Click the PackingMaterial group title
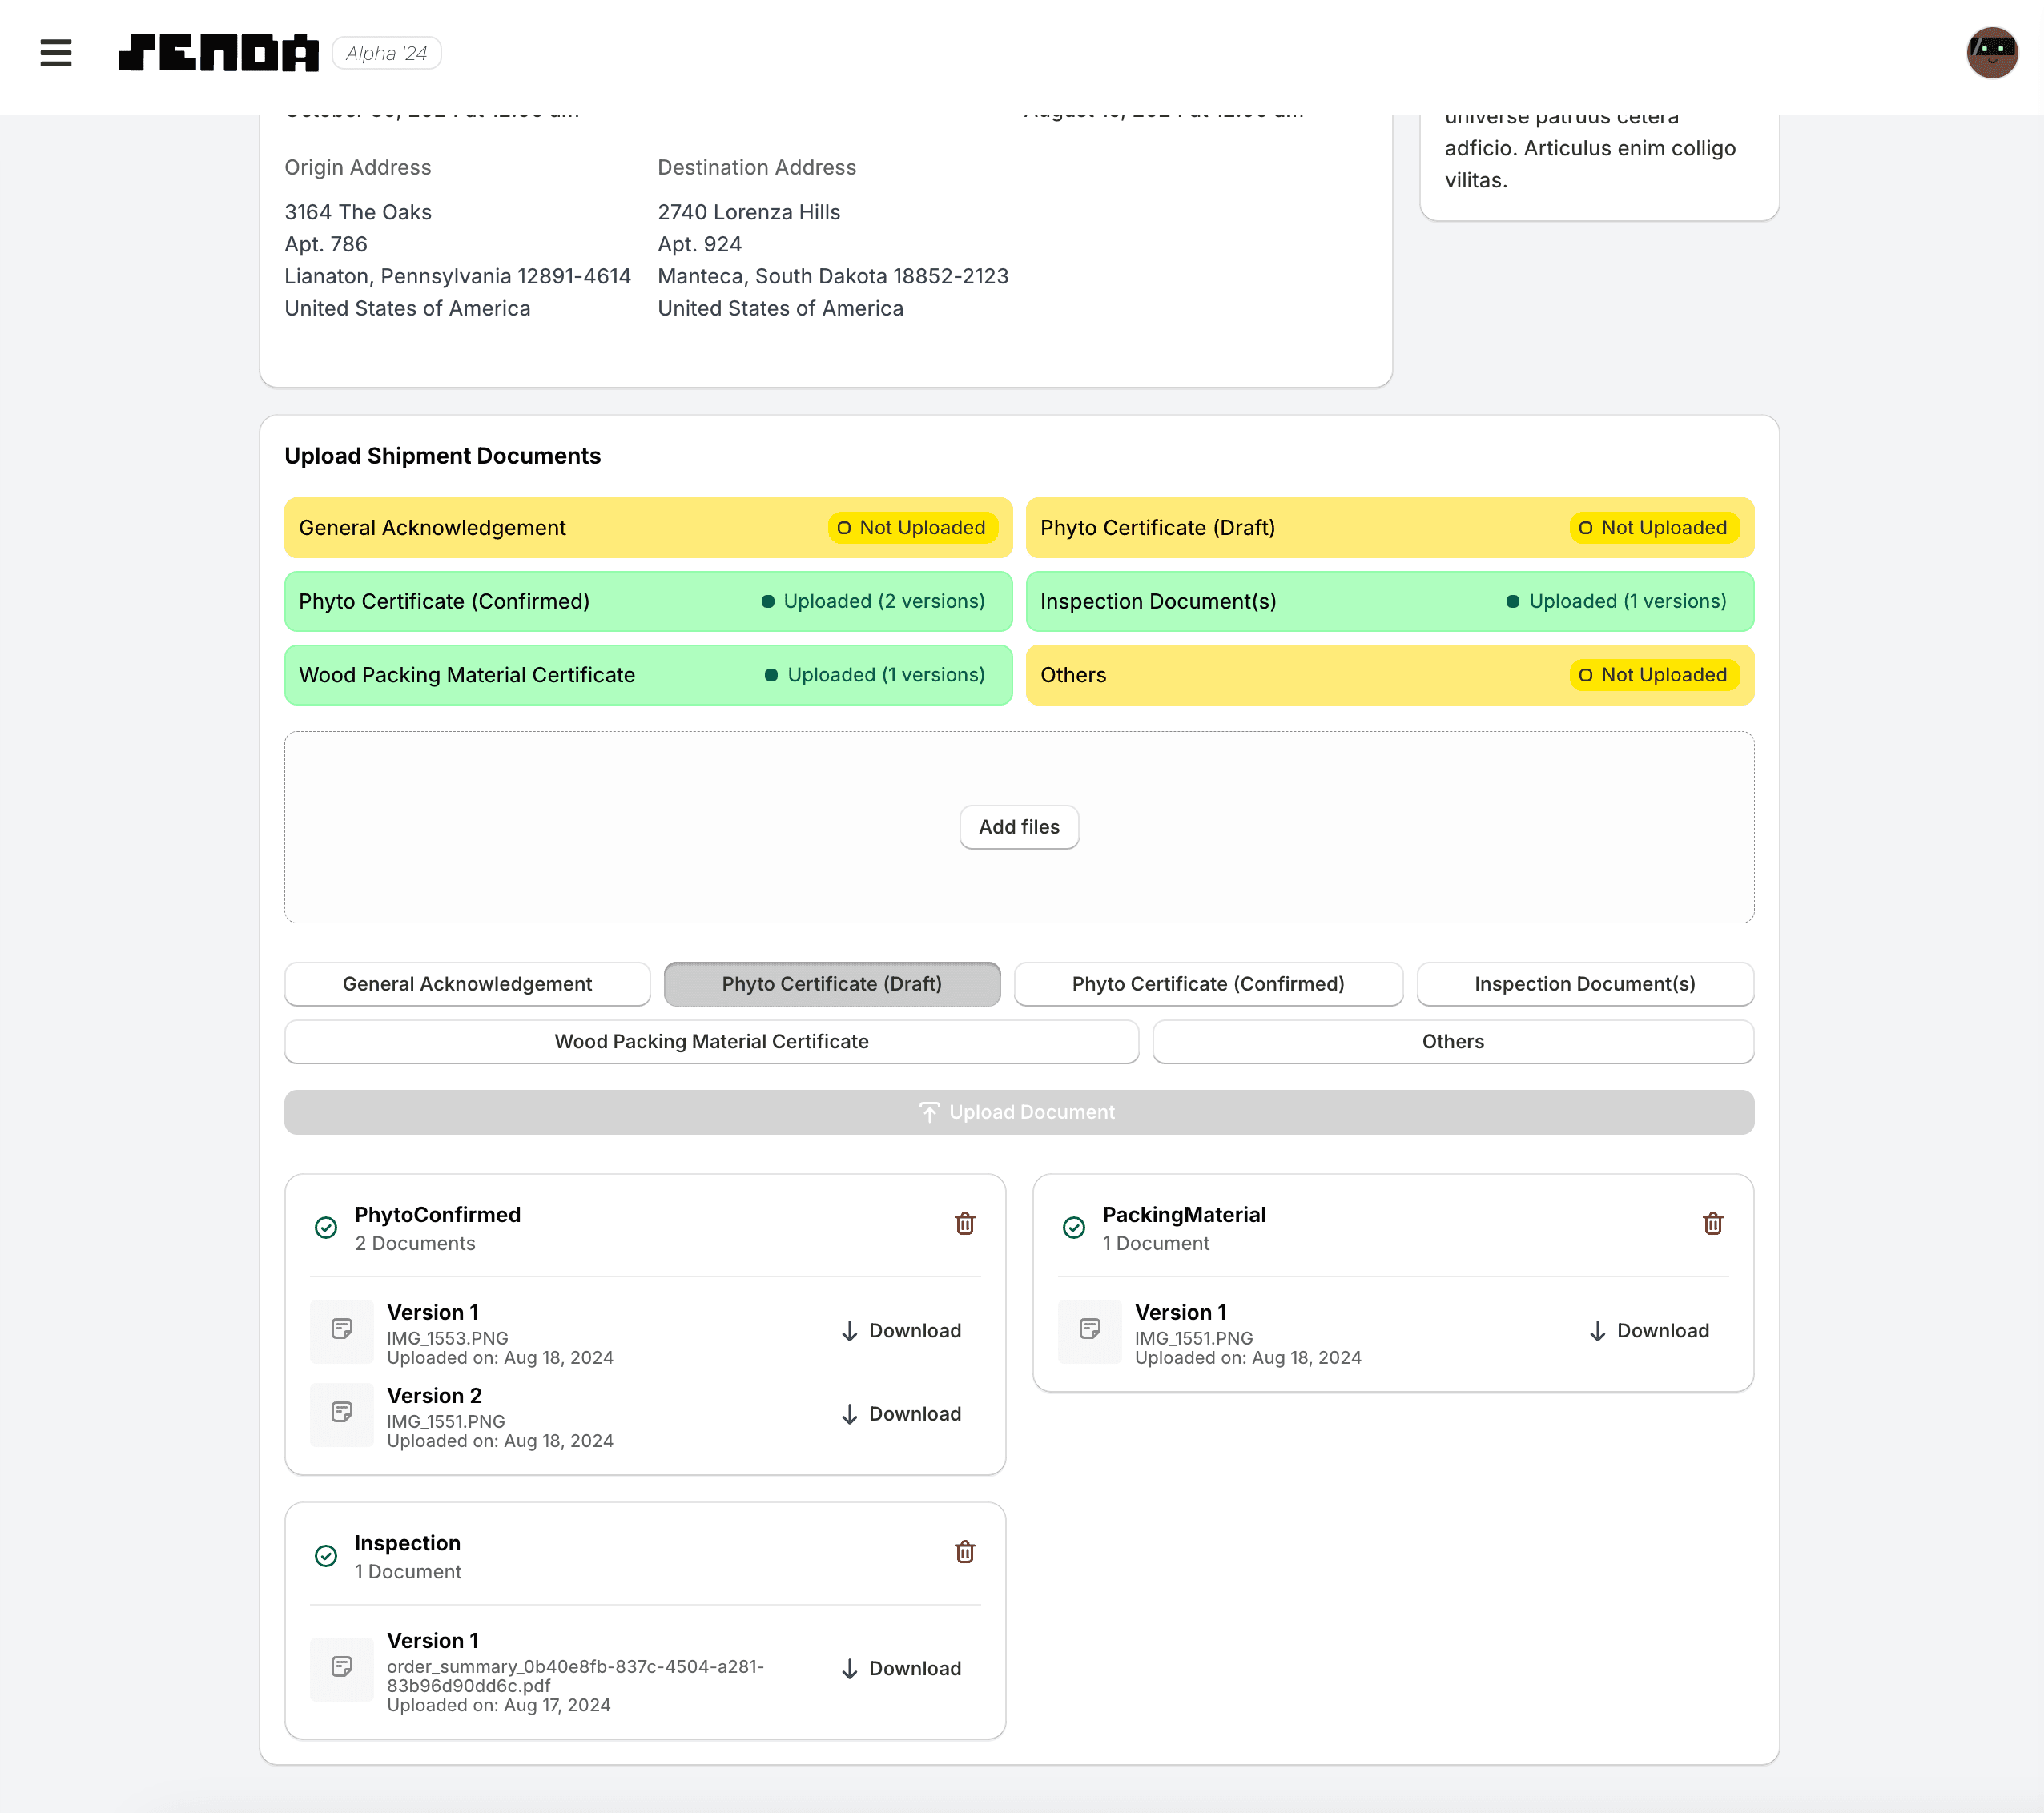 1183,1214
